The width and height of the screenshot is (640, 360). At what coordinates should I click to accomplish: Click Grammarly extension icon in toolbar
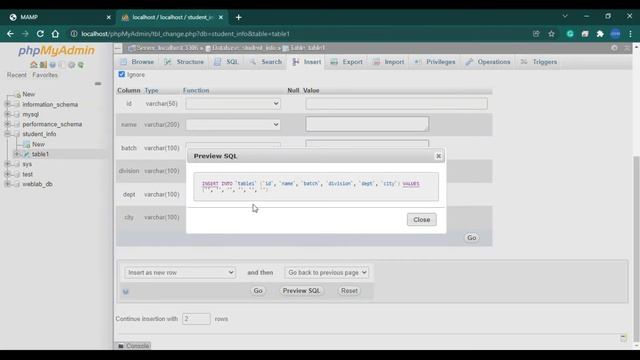click(x=570, y=34)
